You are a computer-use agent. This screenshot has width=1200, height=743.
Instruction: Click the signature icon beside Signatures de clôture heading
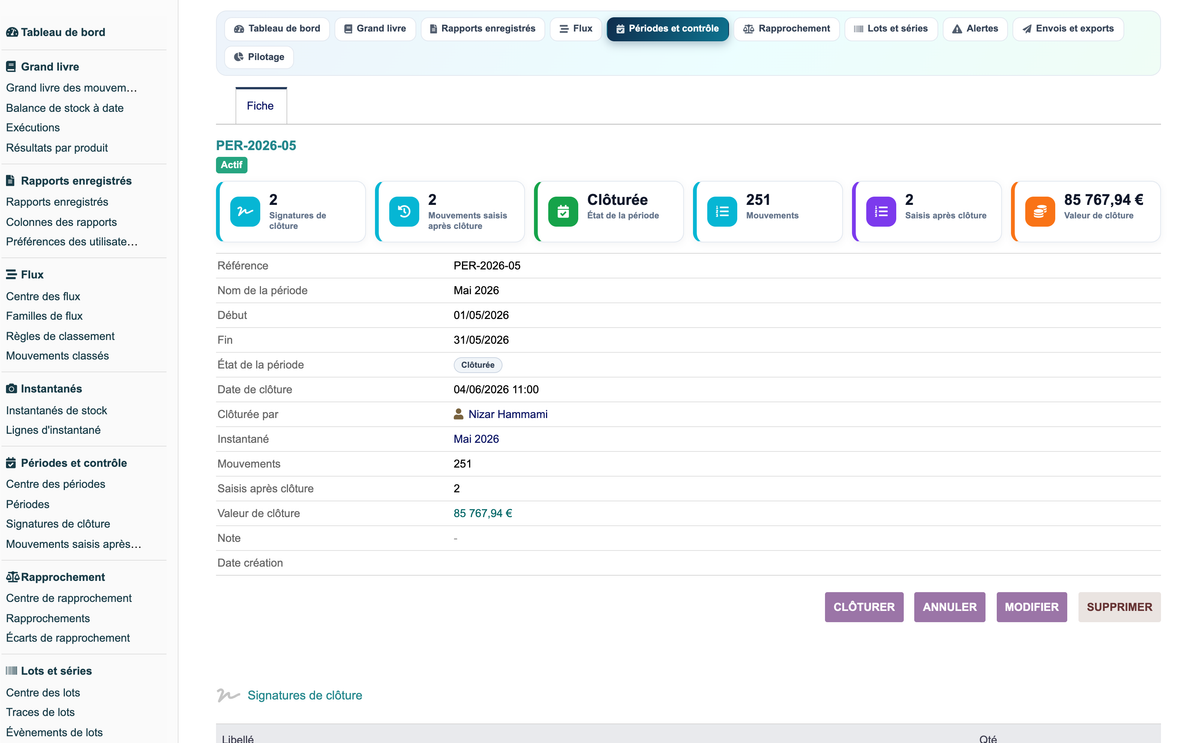point(228,695)
